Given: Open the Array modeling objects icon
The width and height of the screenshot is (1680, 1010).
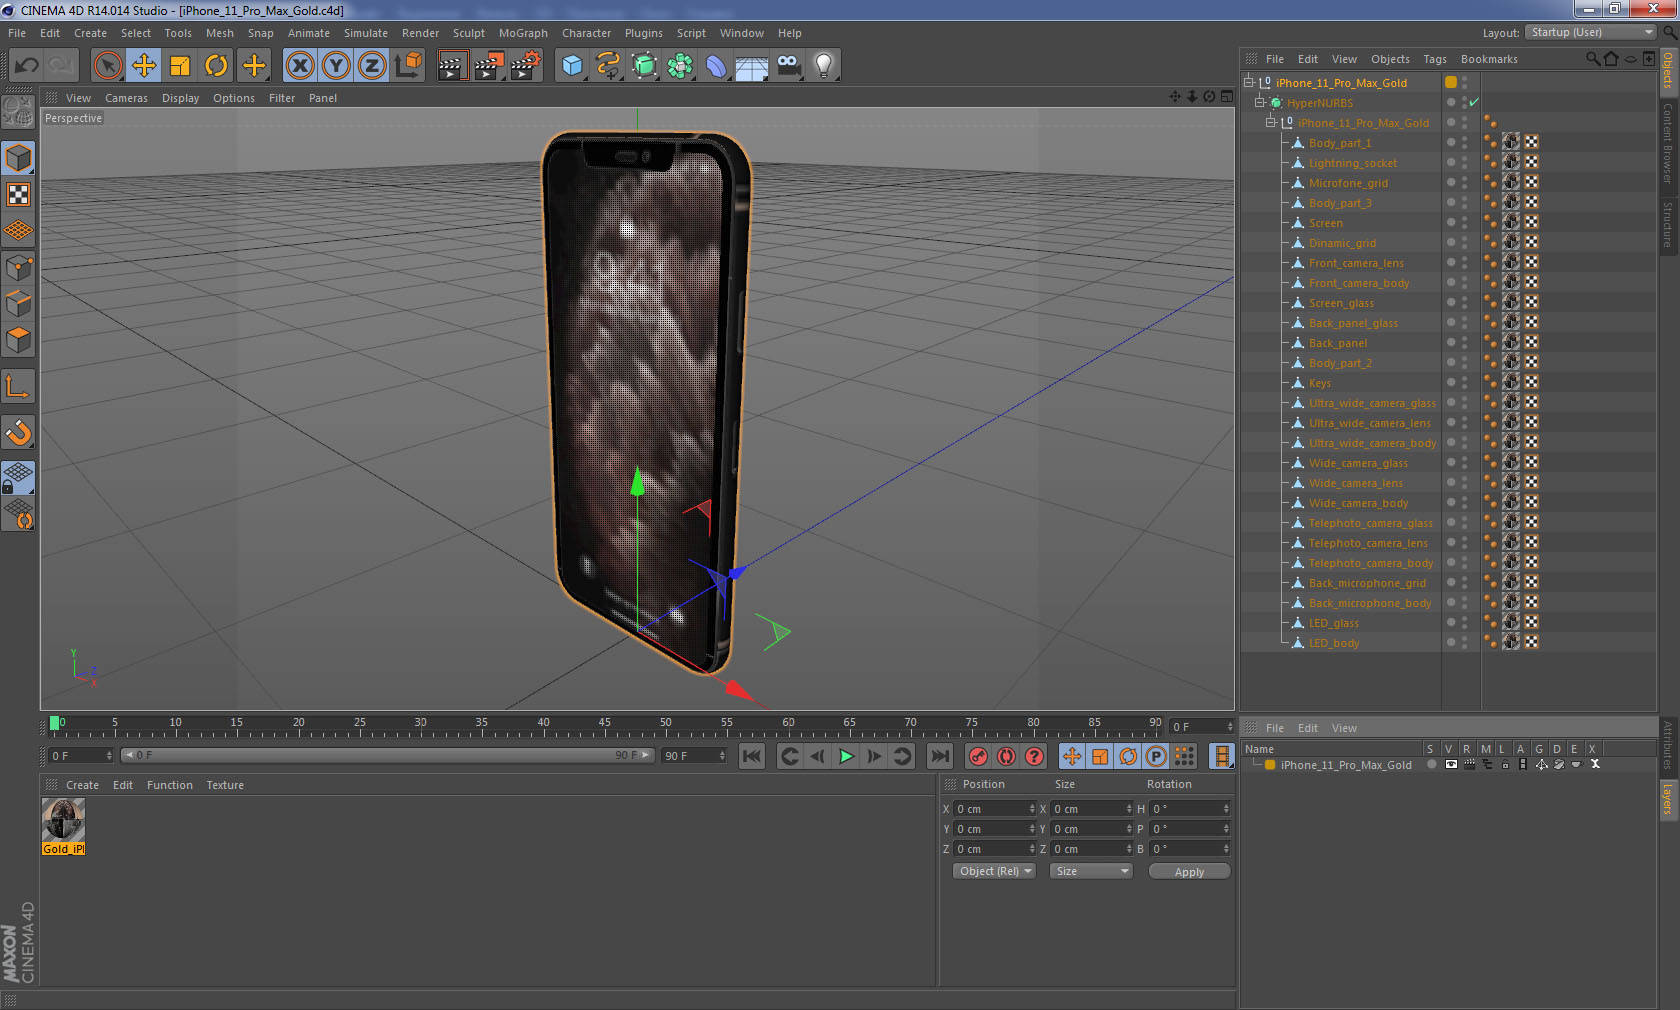Looking at the screenshot, I should pos(680,66).
